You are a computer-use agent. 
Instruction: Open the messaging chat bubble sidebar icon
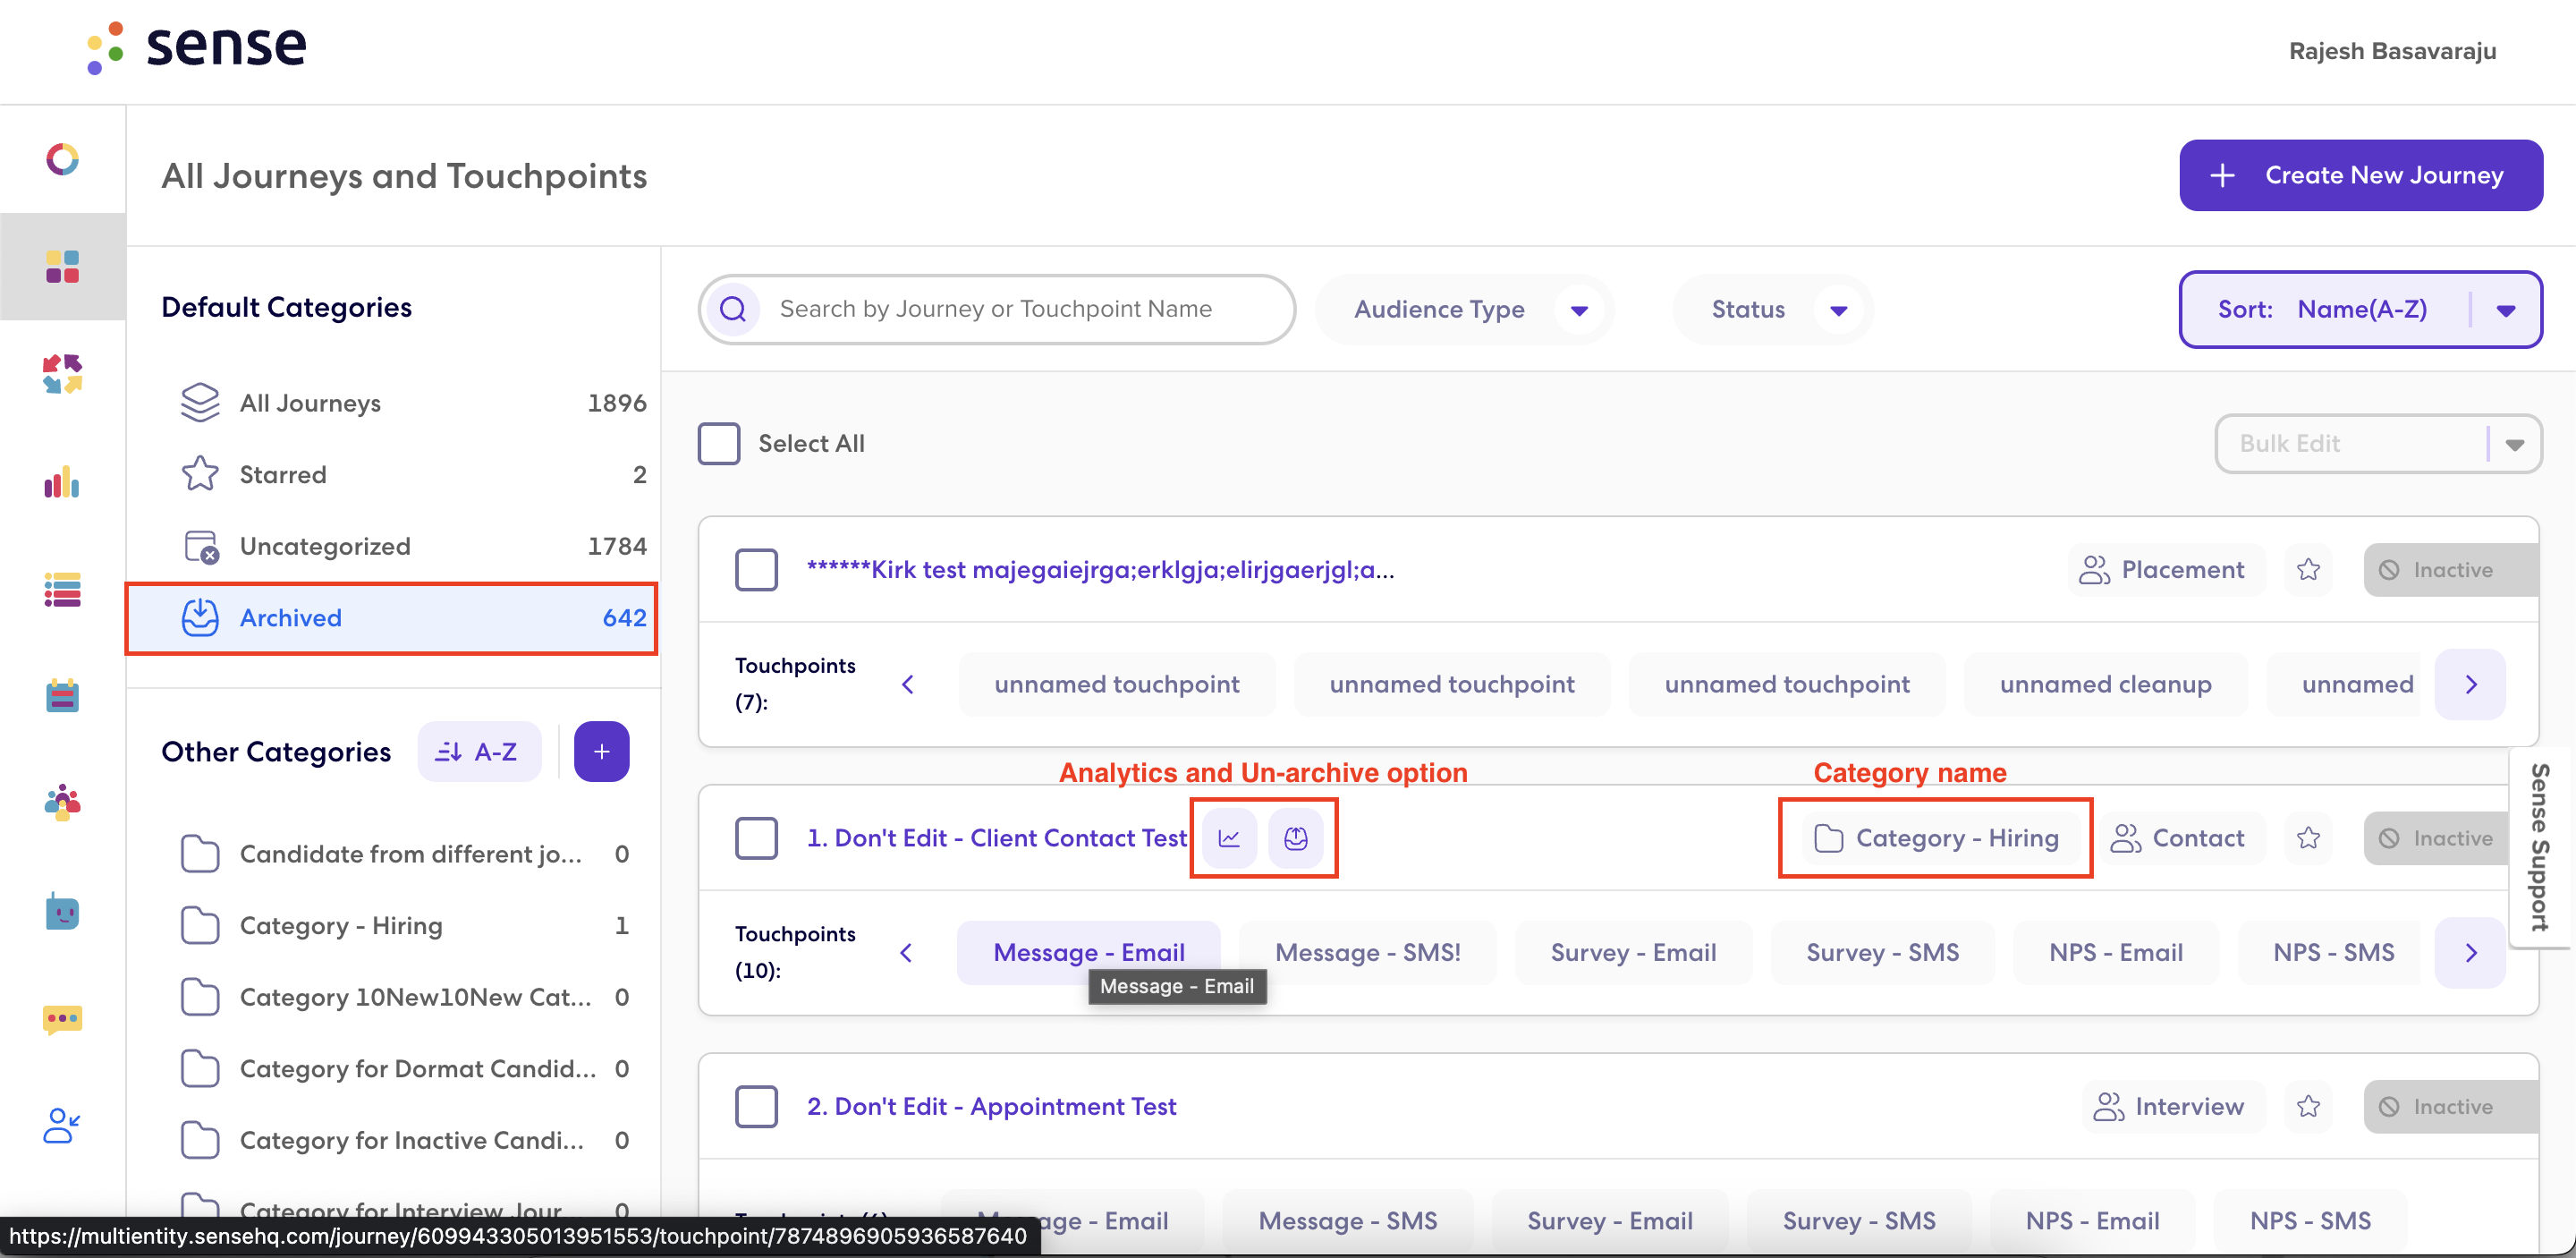click(62, 1019)
